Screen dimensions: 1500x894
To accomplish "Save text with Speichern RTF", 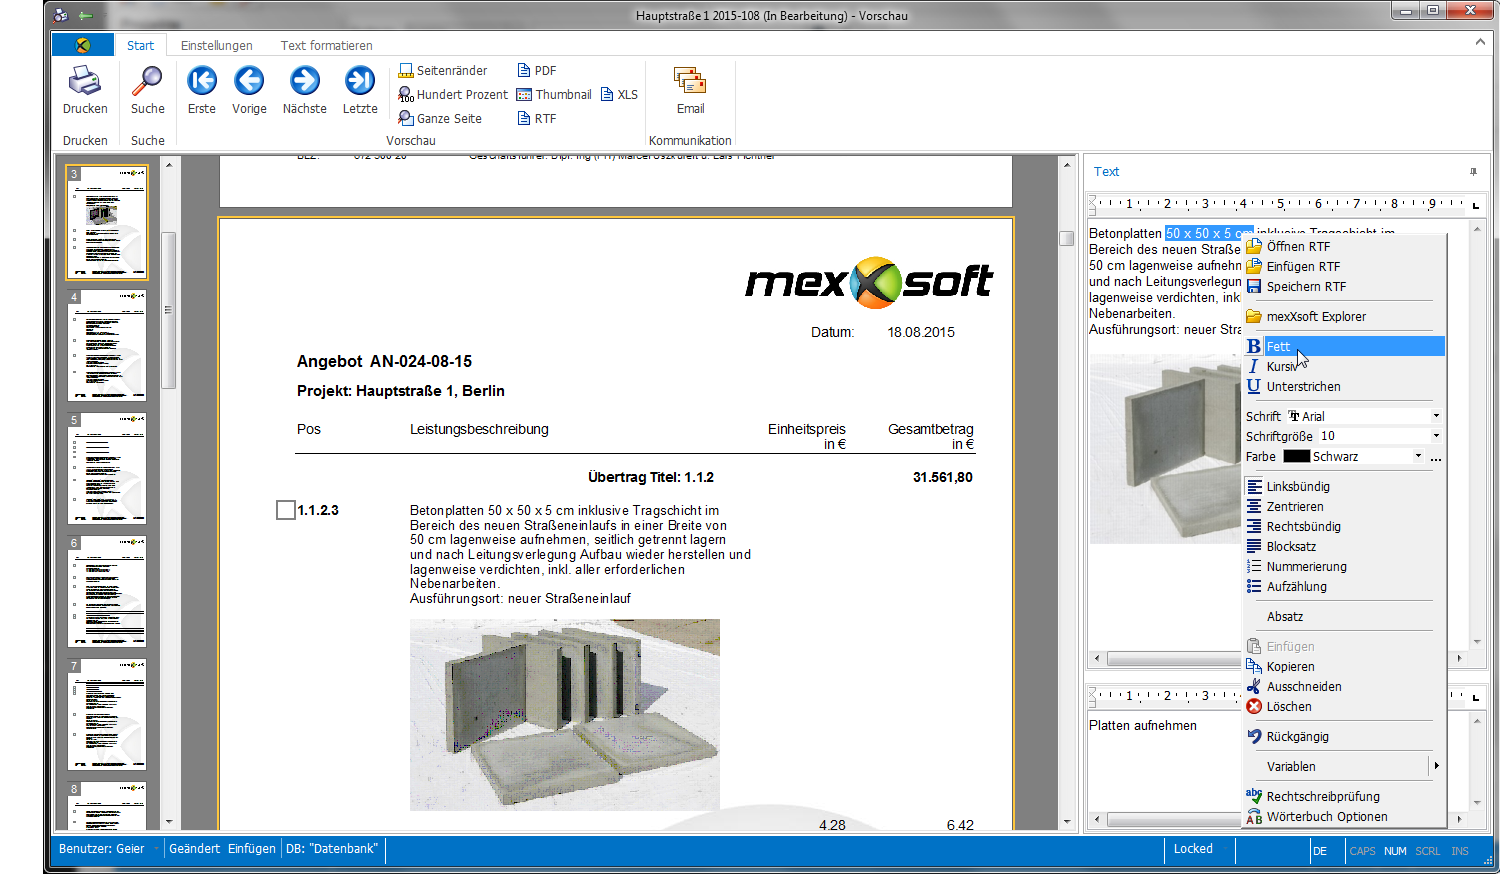I will (x=1344, y=287).
